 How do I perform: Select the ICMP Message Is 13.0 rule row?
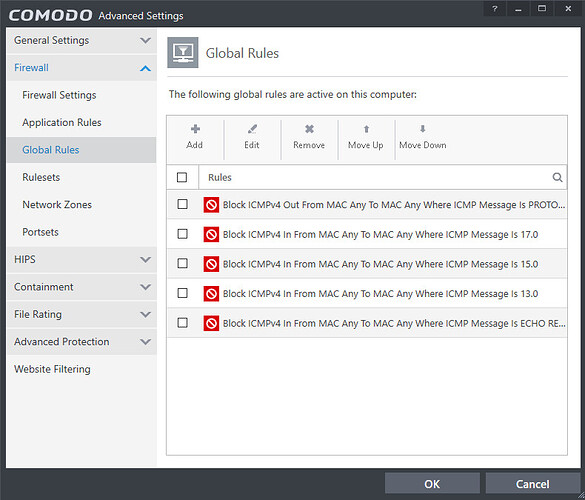(367, 293)
